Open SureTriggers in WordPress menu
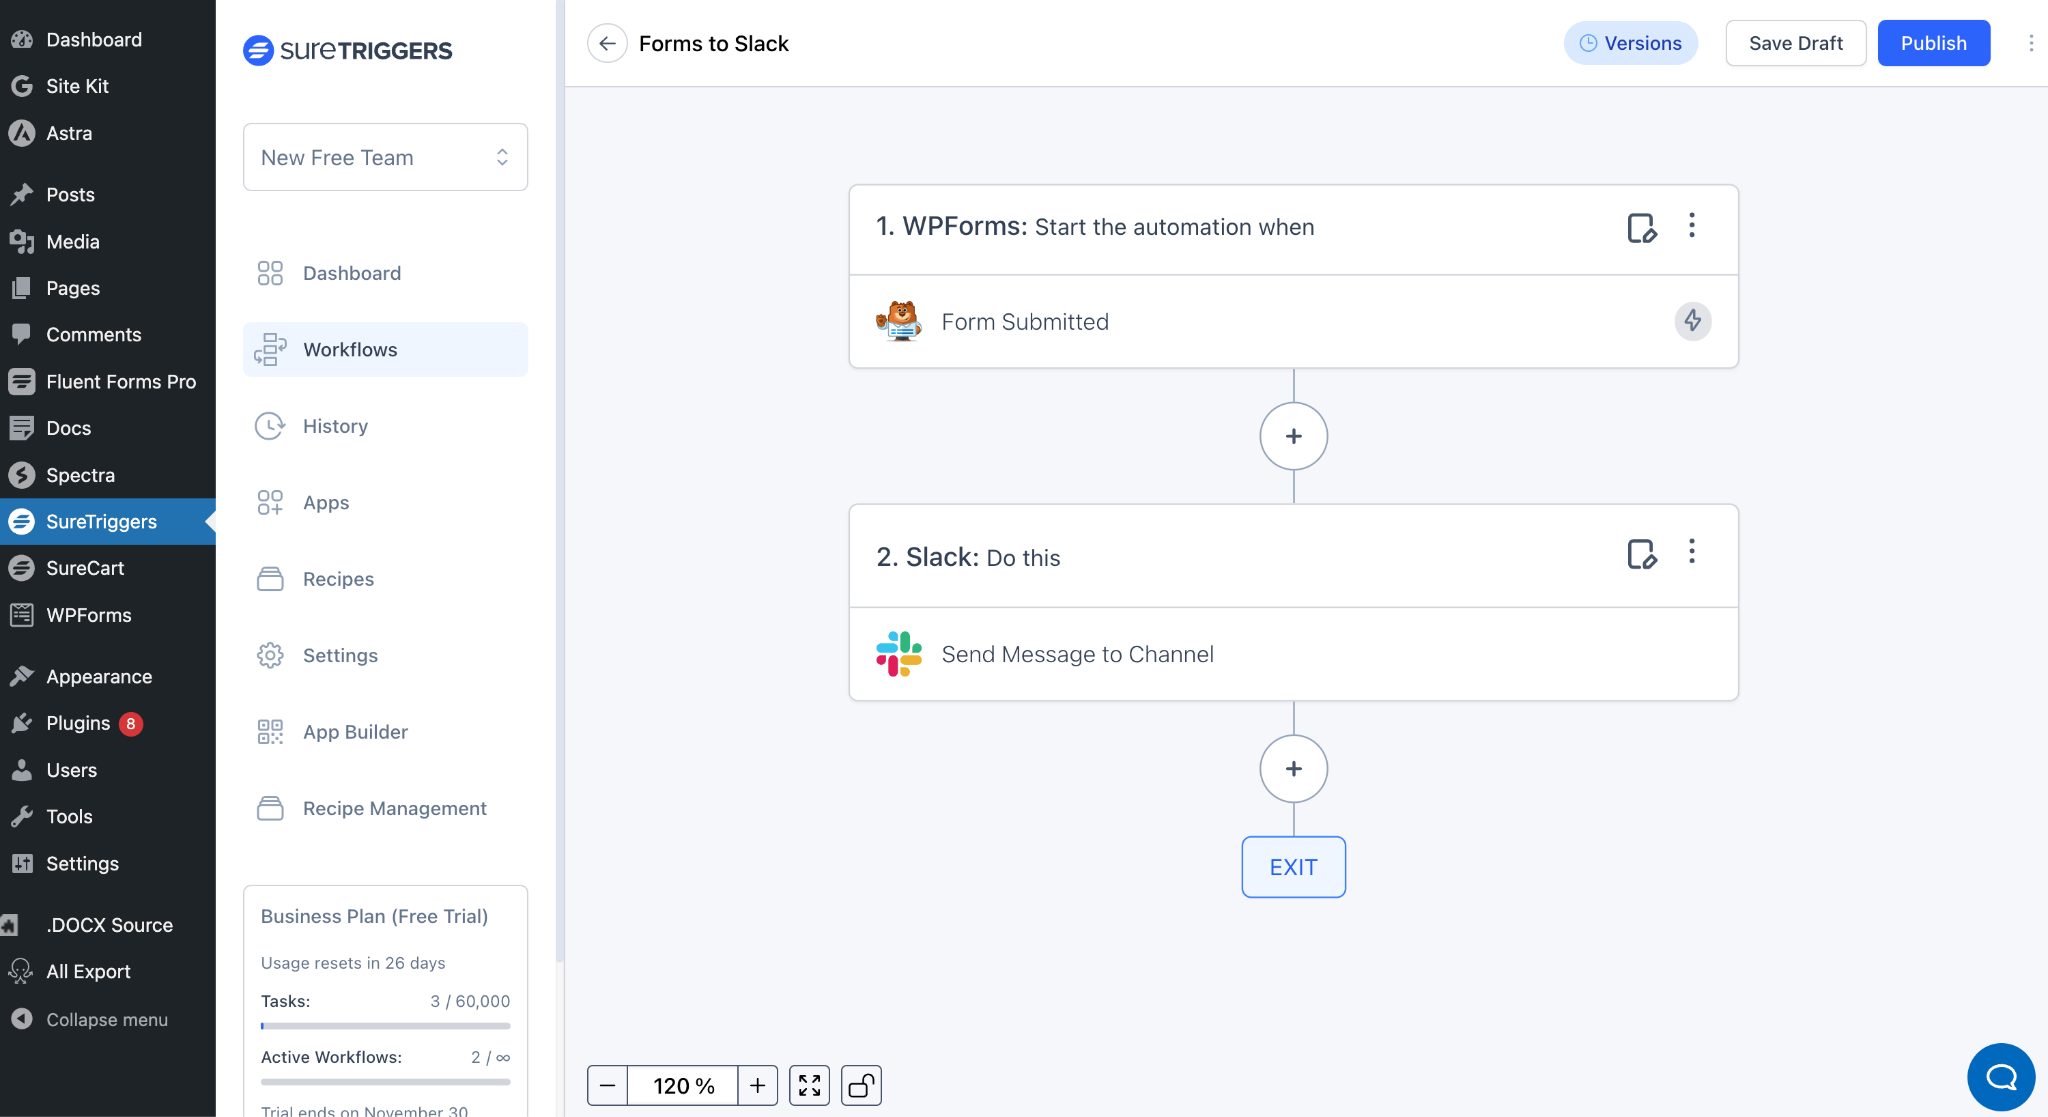Screen dimensions: 2048x1117 108,521
